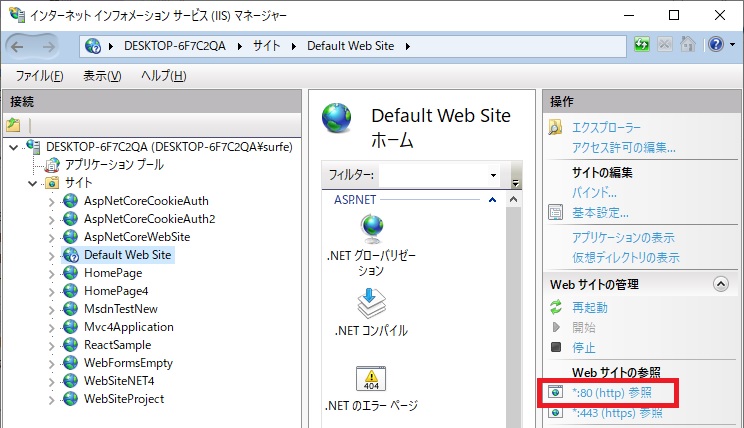
Task: Click アクセス許可の編集... link
Action: coord(623,148)
